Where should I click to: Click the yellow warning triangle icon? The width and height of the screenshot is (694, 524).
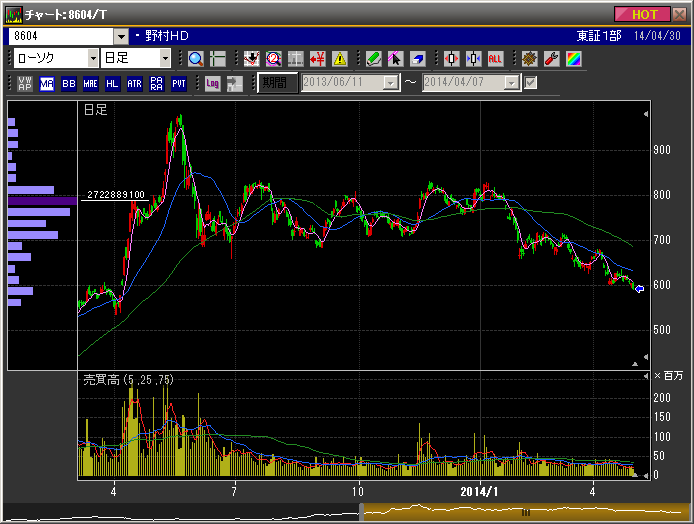pyautogui.click(x=340, y=58)
